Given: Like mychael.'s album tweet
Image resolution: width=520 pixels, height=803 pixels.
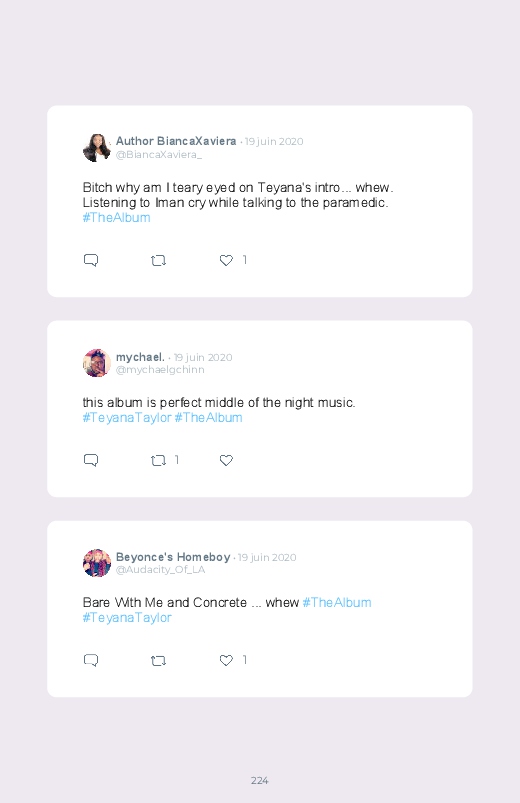Looking at the screenshot, I should [226, 460].
